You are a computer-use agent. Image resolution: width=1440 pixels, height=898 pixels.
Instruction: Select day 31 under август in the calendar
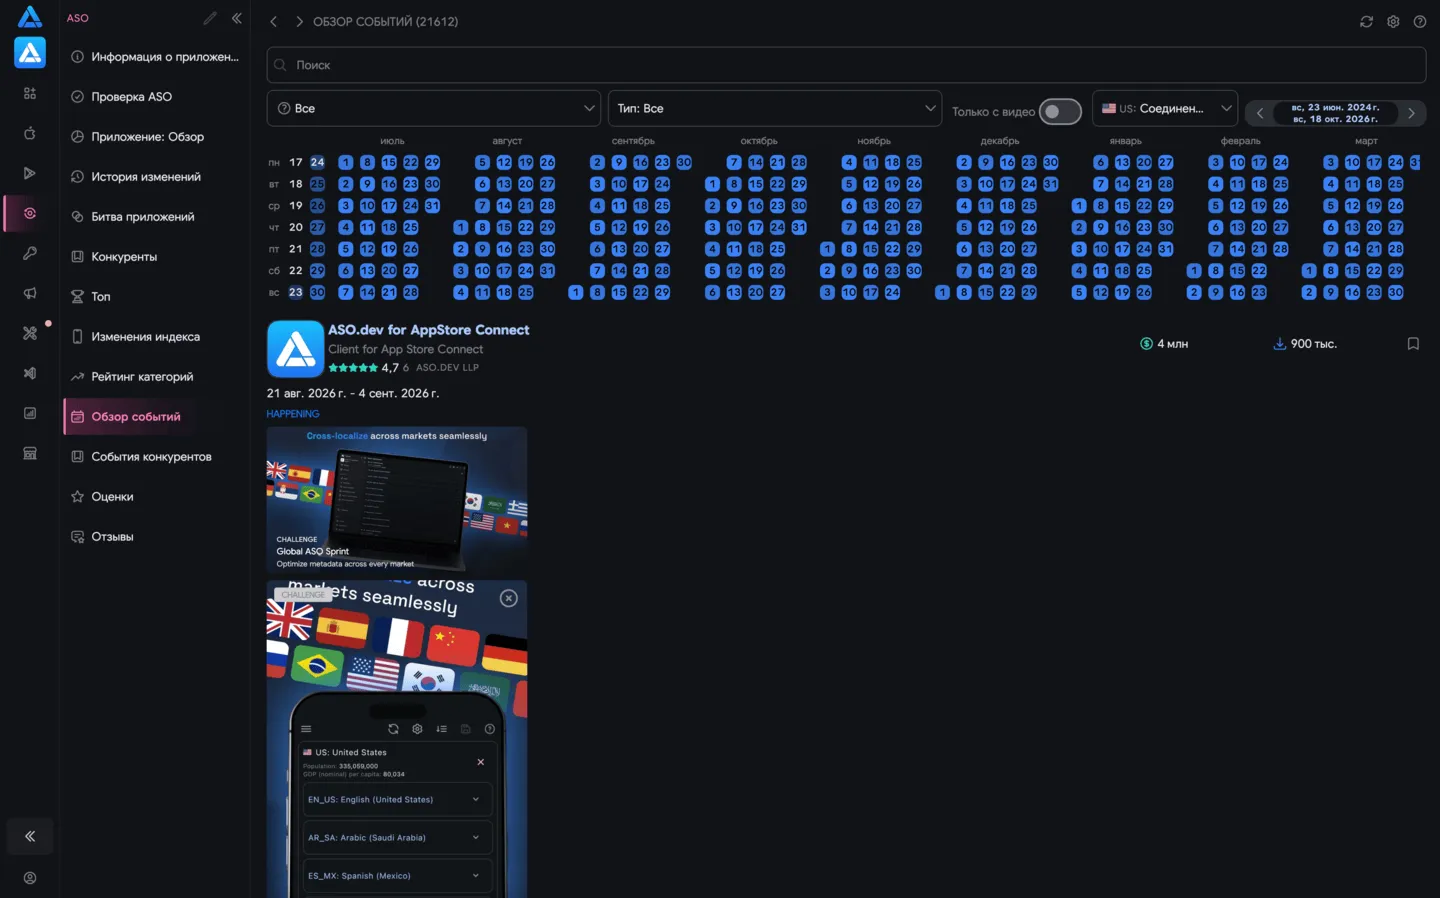(x=547, y=271)
